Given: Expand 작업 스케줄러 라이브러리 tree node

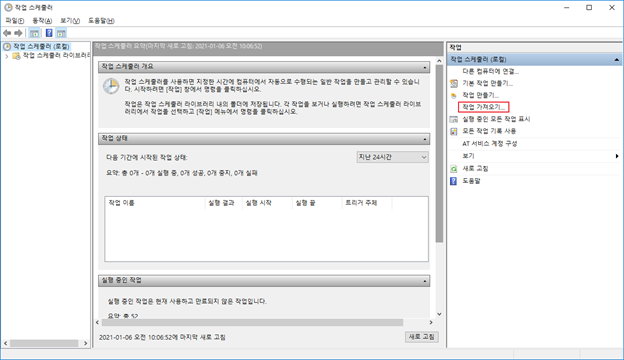Looking at the screenshot, I should 6,56.
